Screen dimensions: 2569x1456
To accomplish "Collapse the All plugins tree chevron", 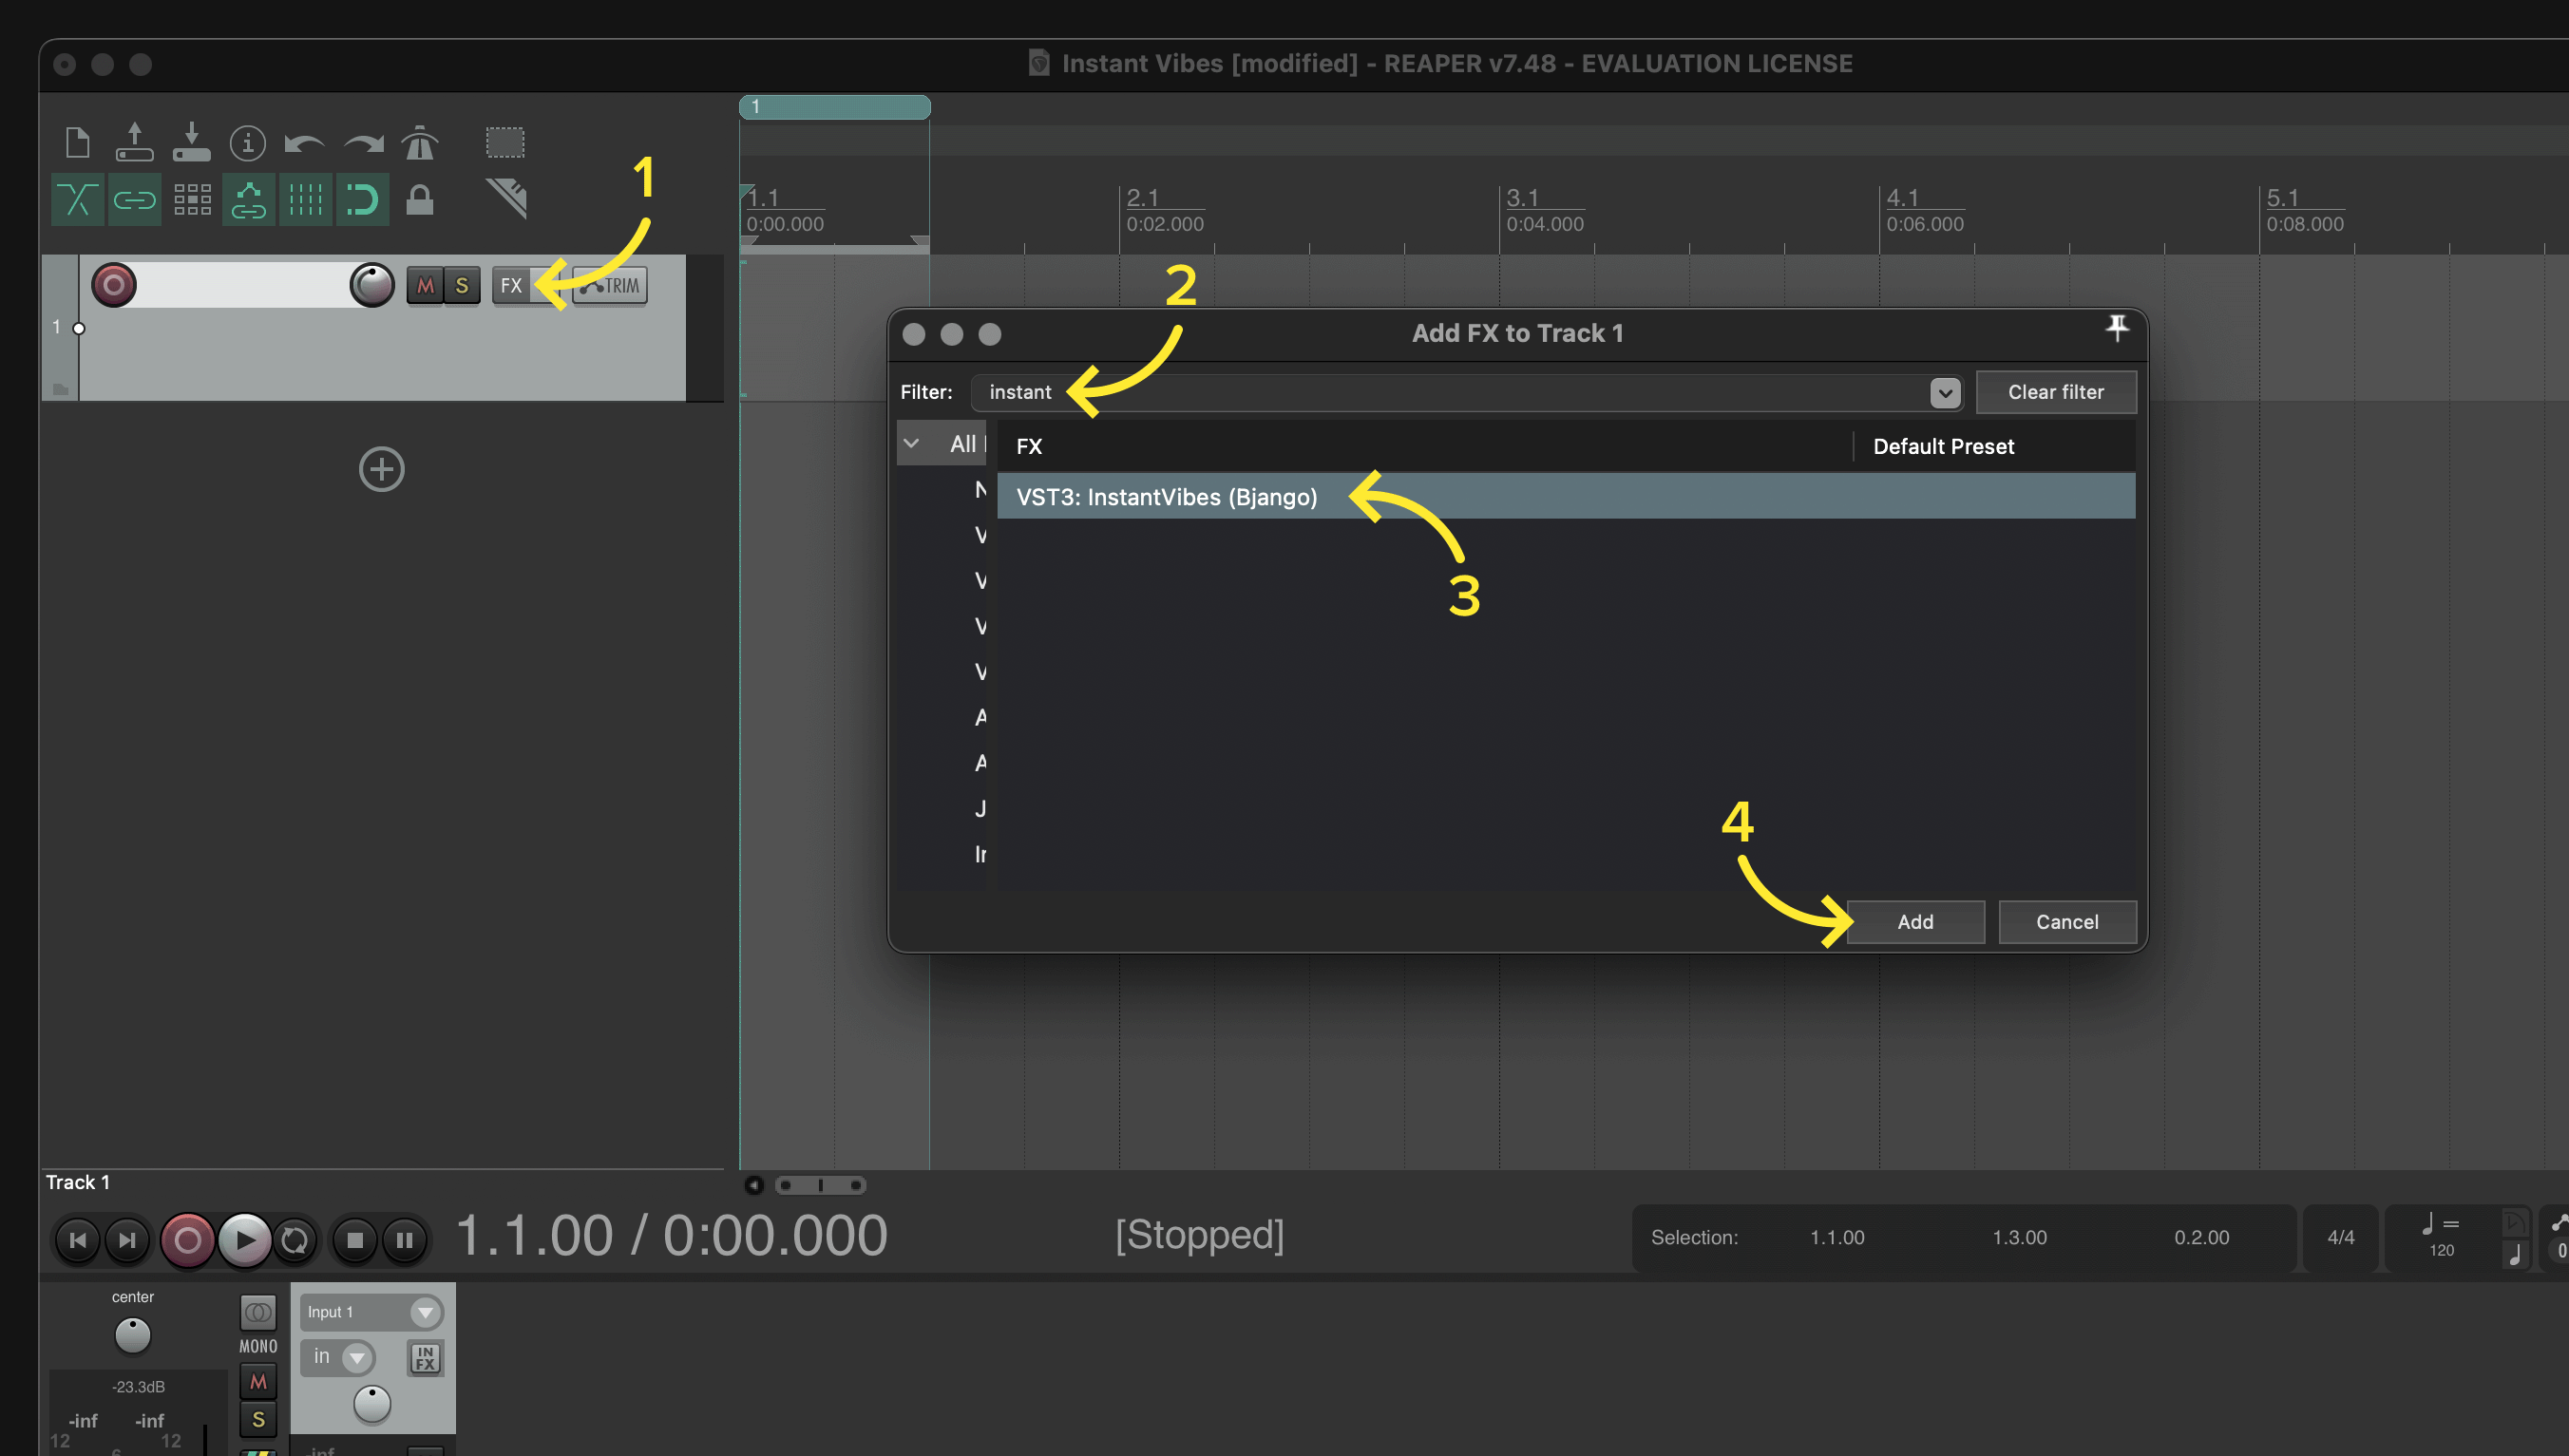I will (911, 443).
